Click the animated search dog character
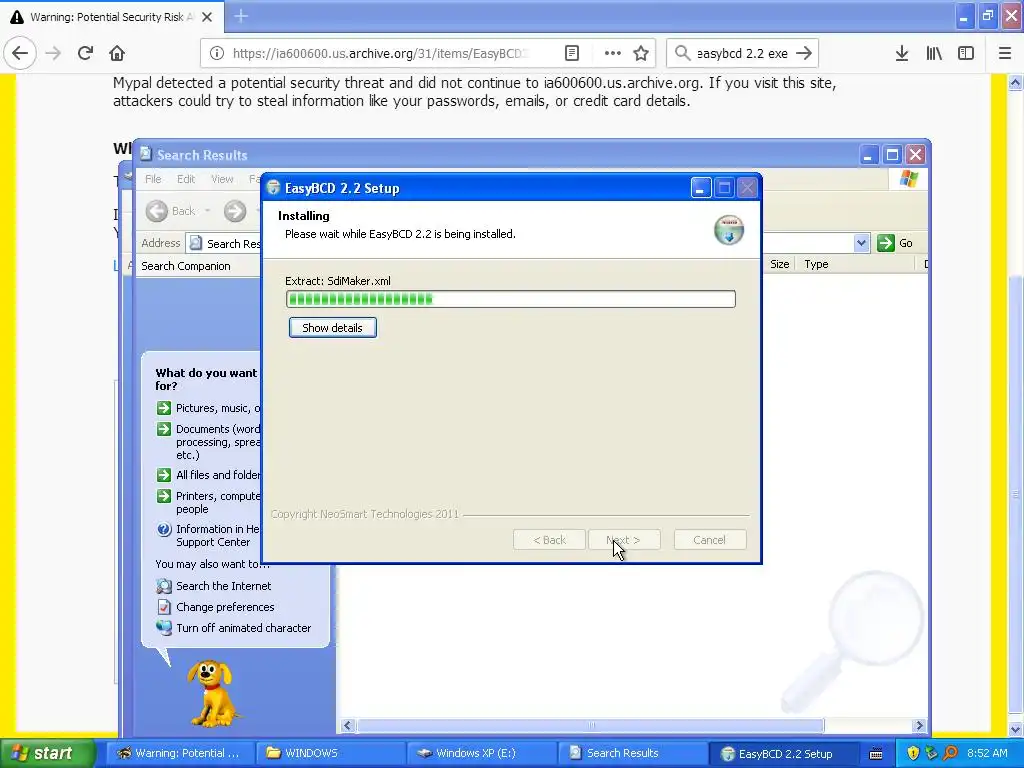This screenshot has width=1024, height=768. coord(212,693)
